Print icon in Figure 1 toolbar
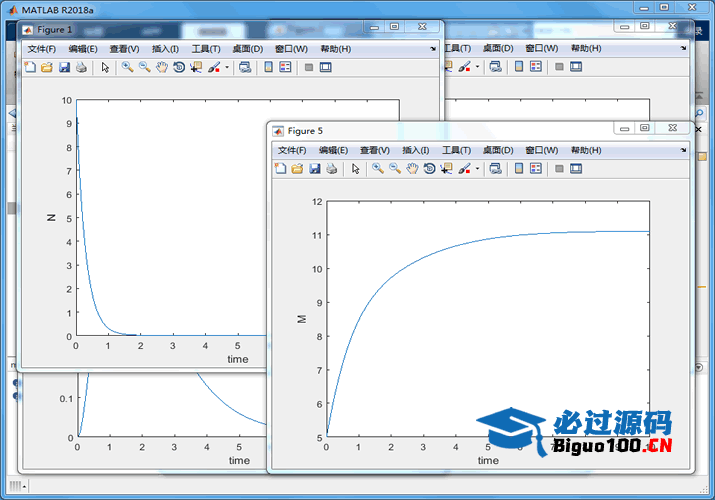This screenshot has height=500, width=715. coord(82,67)
